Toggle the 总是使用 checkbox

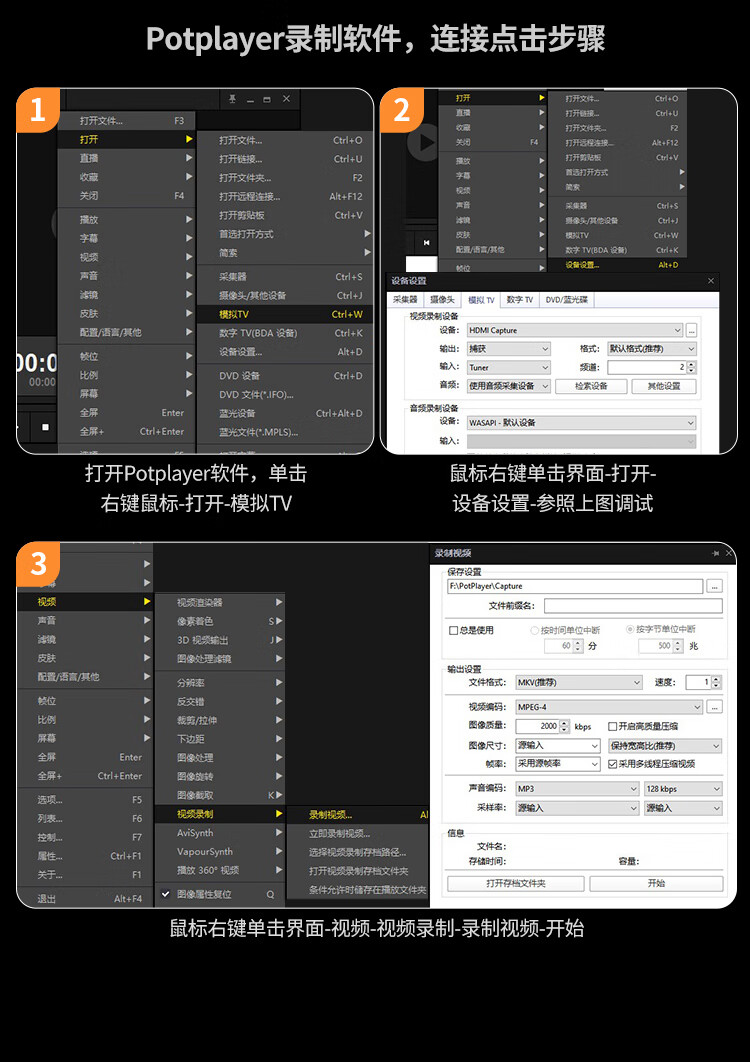point(454,631)
